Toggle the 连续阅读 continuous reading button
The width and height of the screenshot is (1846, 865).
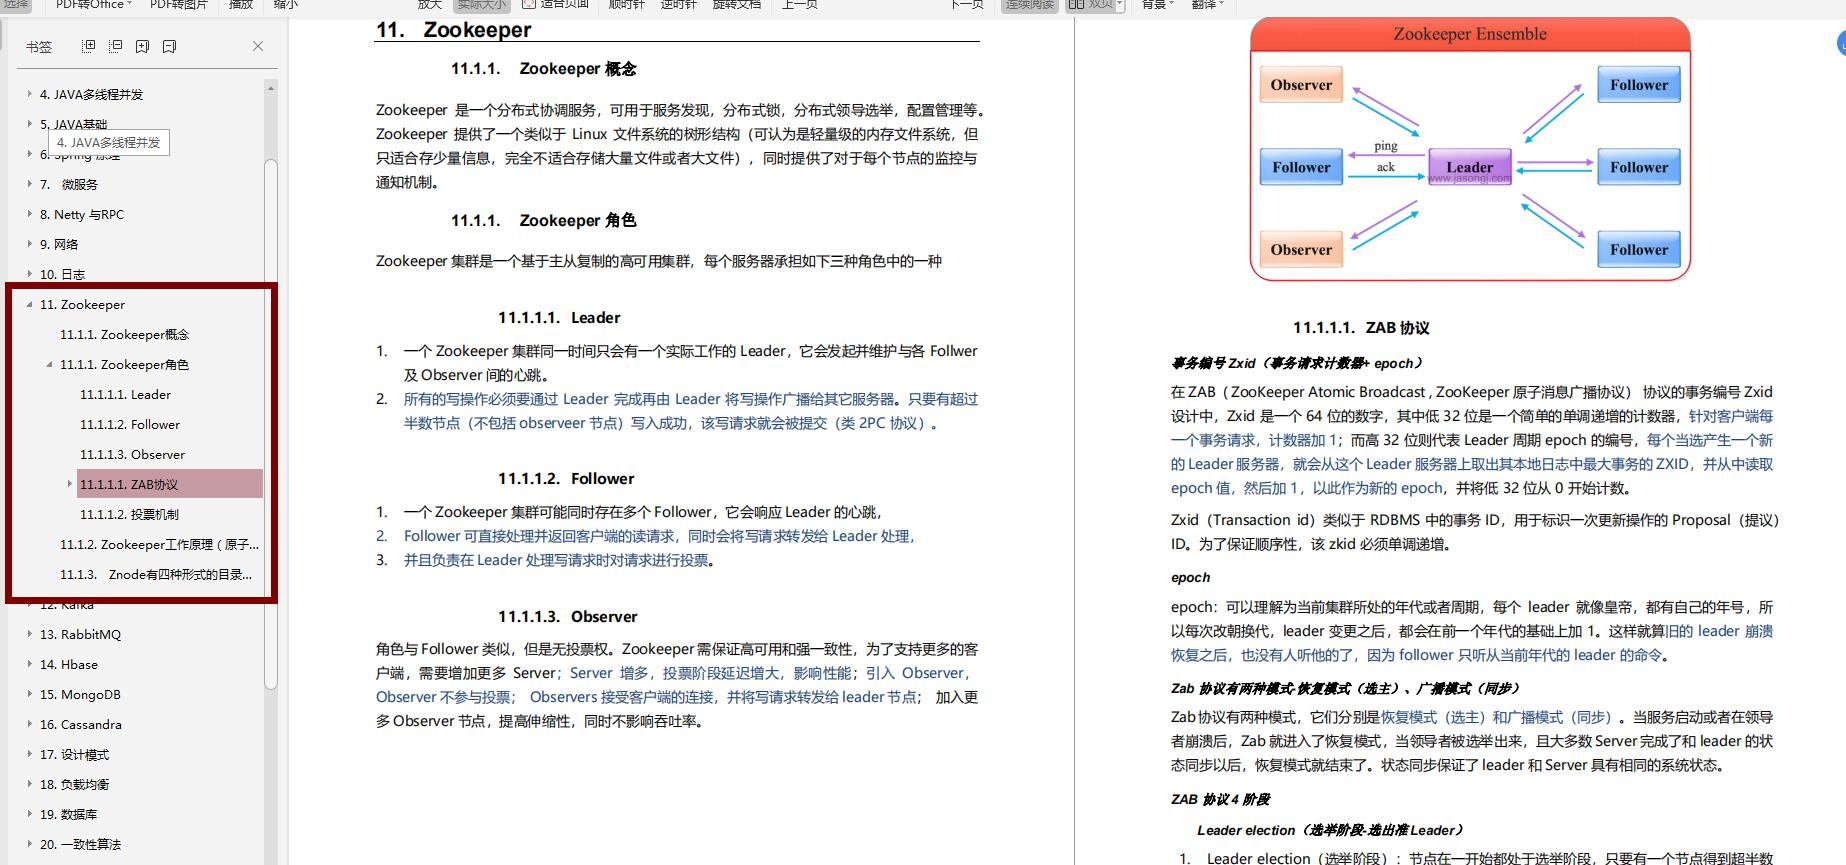[x=1029, y=4]
